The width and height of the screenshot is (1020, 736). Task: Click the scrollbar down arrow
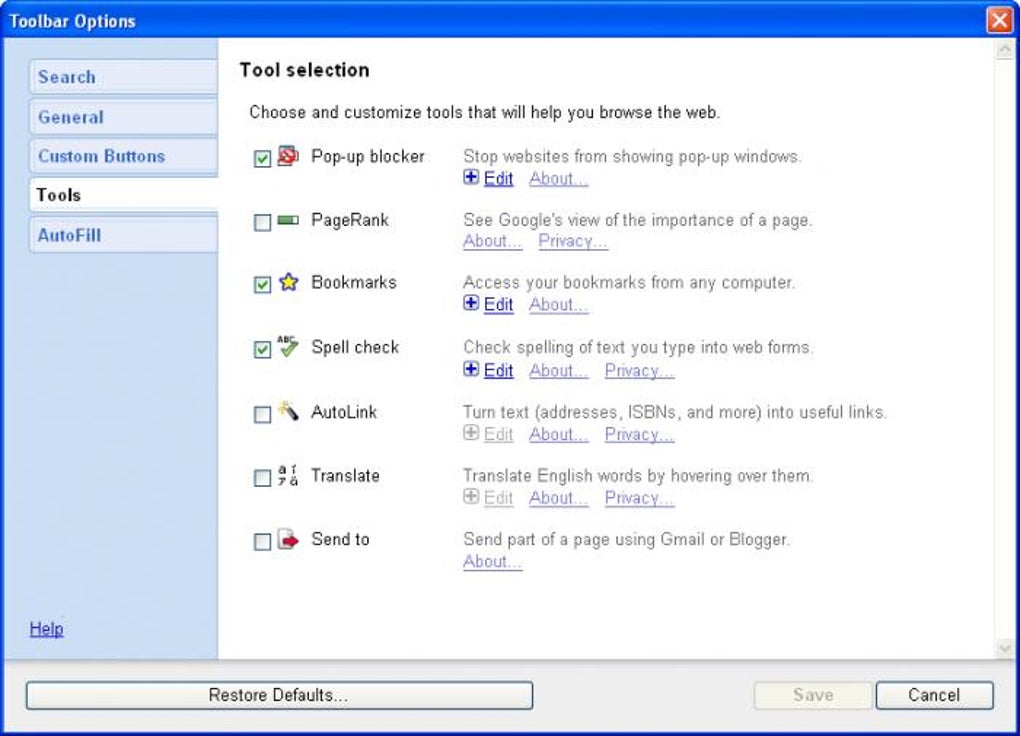pos(1004,648)
